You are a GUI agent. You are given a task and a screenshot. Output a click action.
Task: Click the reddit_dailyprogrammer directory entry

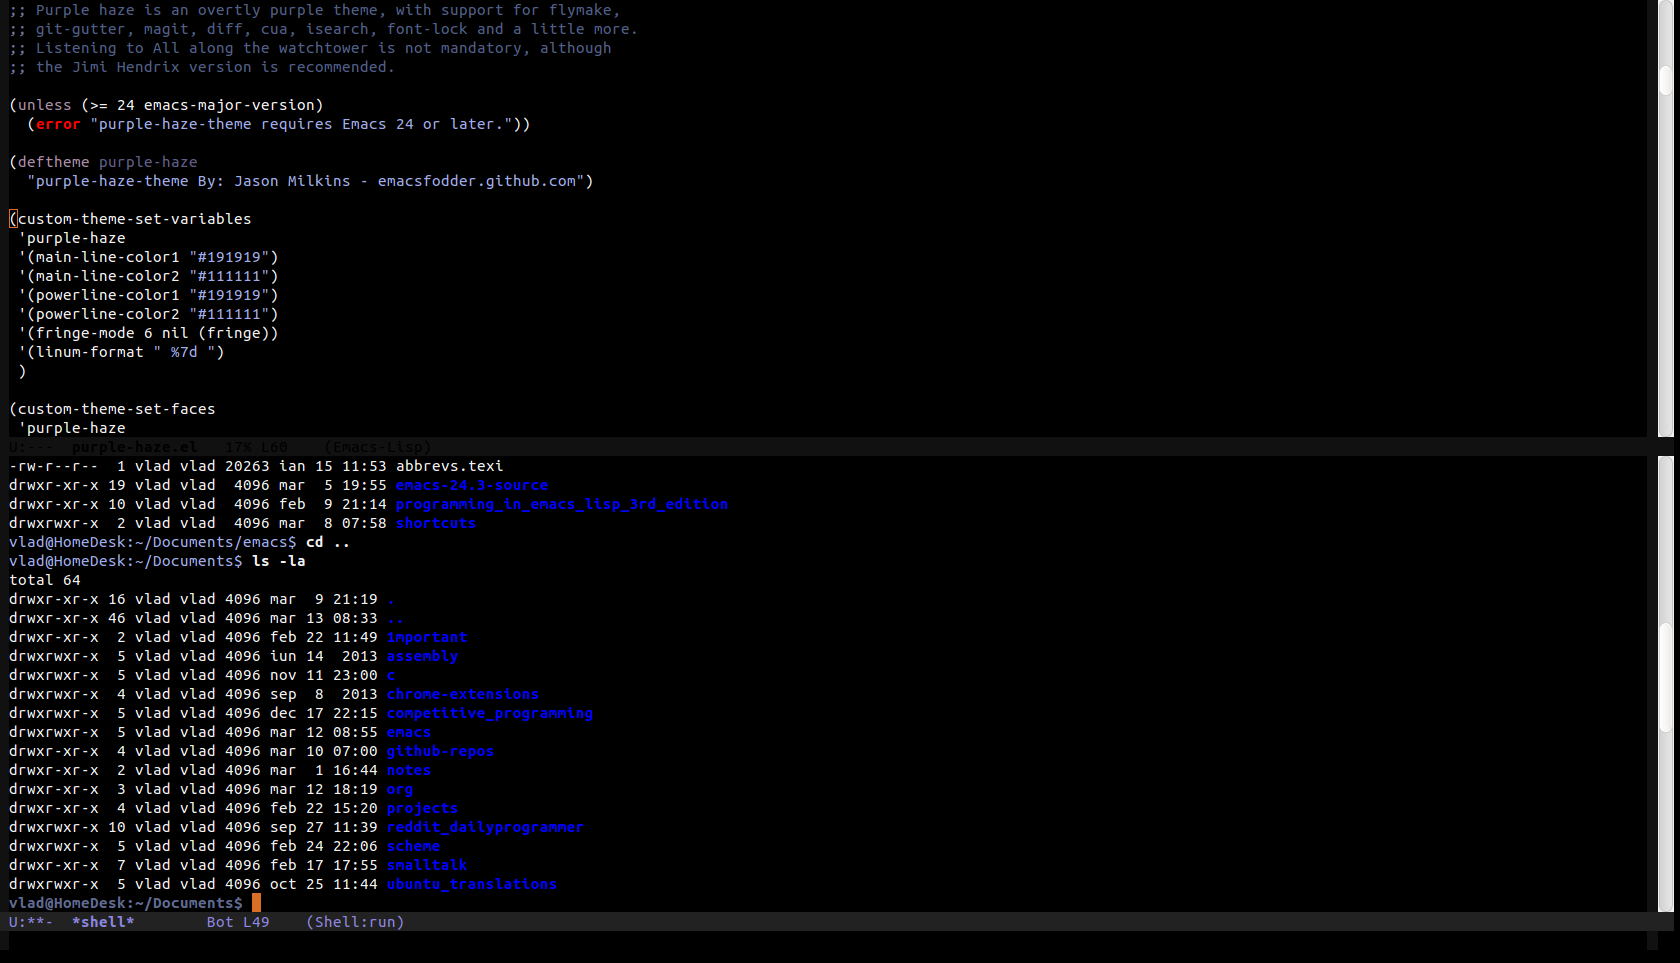coord(485,827)
